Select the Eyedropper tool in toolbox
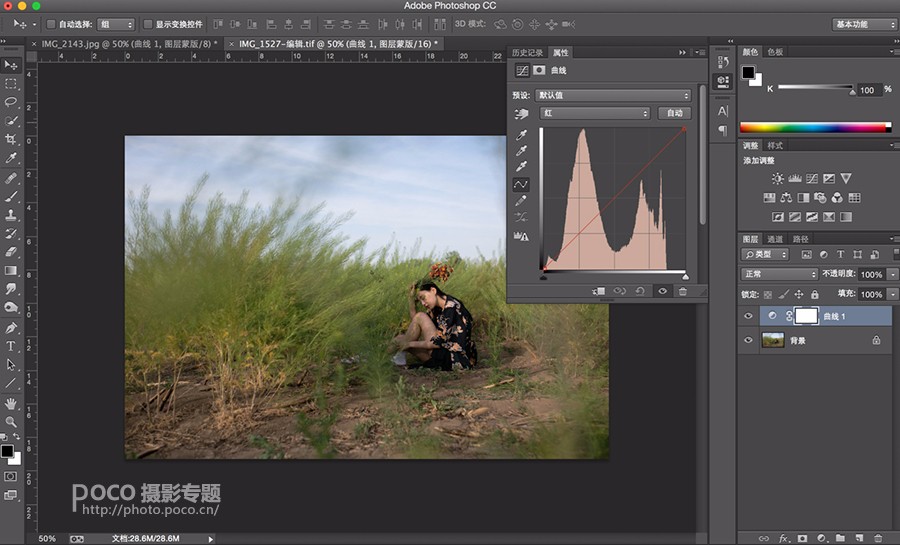 pyautogui.click(x=11, y=158)
